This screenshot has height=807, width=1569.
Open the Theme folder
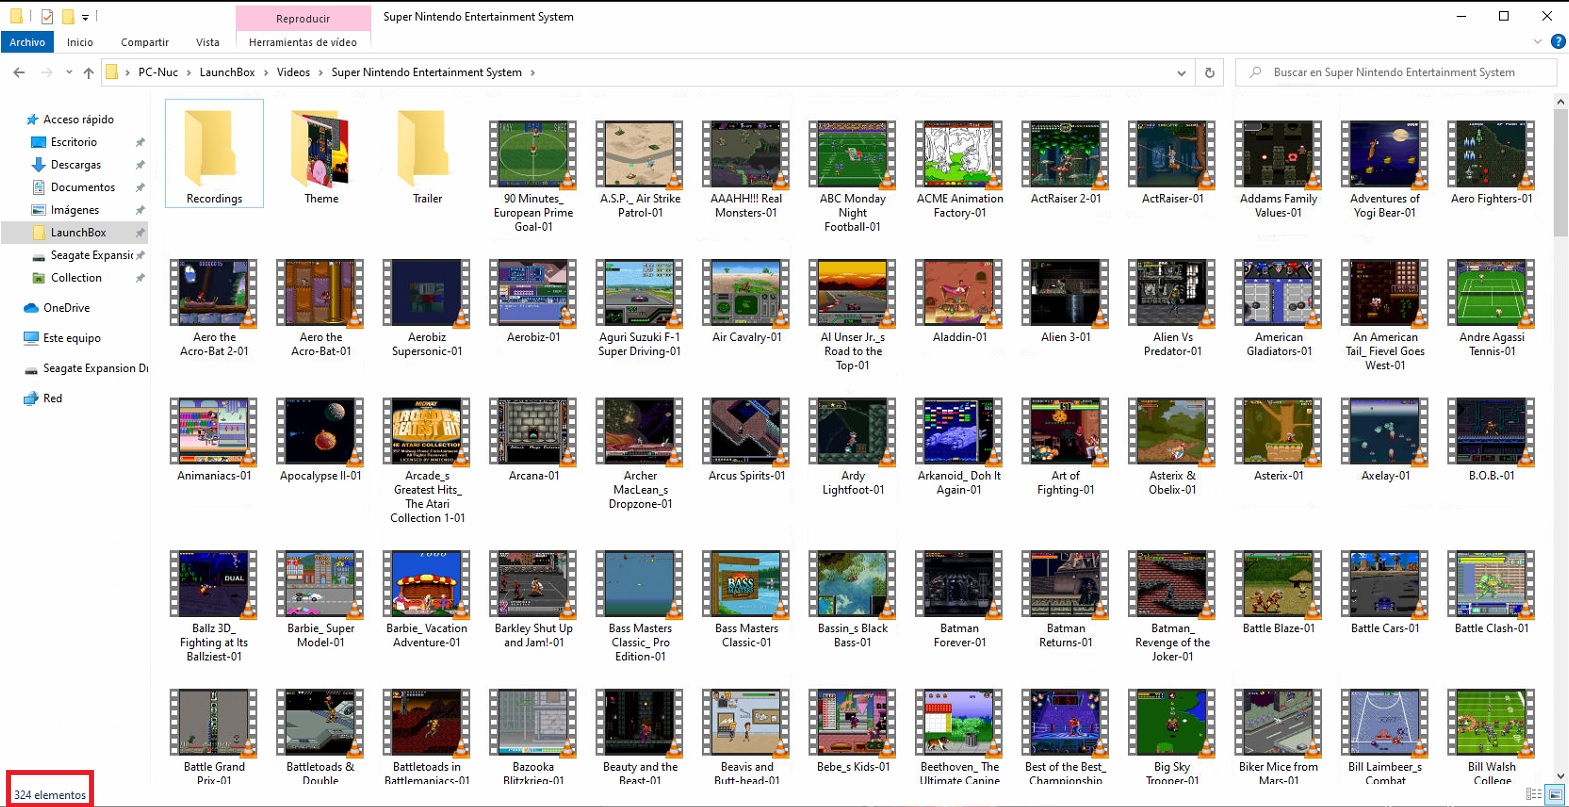(321, 153)
